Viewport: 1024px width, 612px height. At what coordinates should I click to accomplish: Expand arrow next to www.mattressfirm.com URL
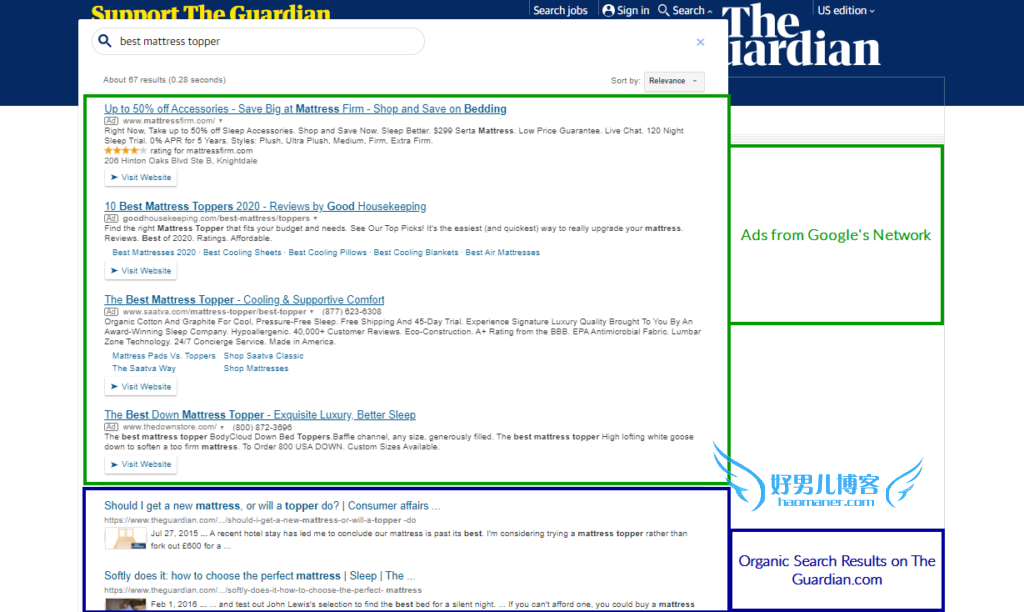(221, 121)
